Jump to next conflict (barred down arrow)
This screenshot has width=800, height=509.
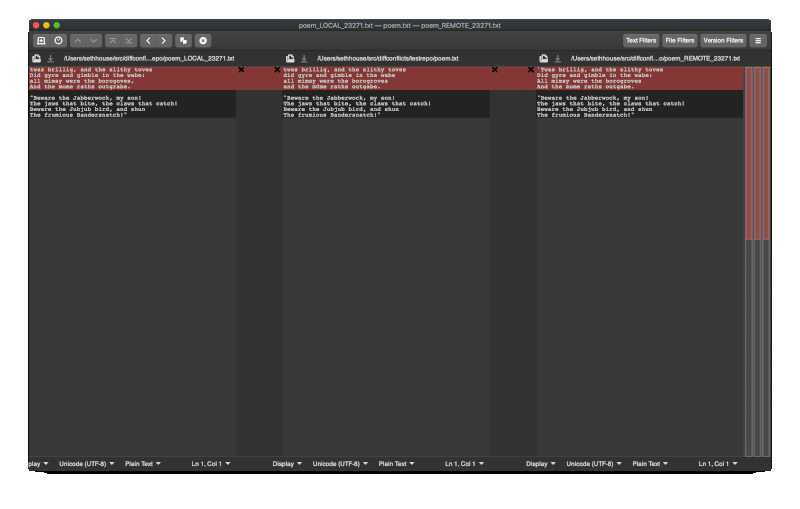(129, 41)
